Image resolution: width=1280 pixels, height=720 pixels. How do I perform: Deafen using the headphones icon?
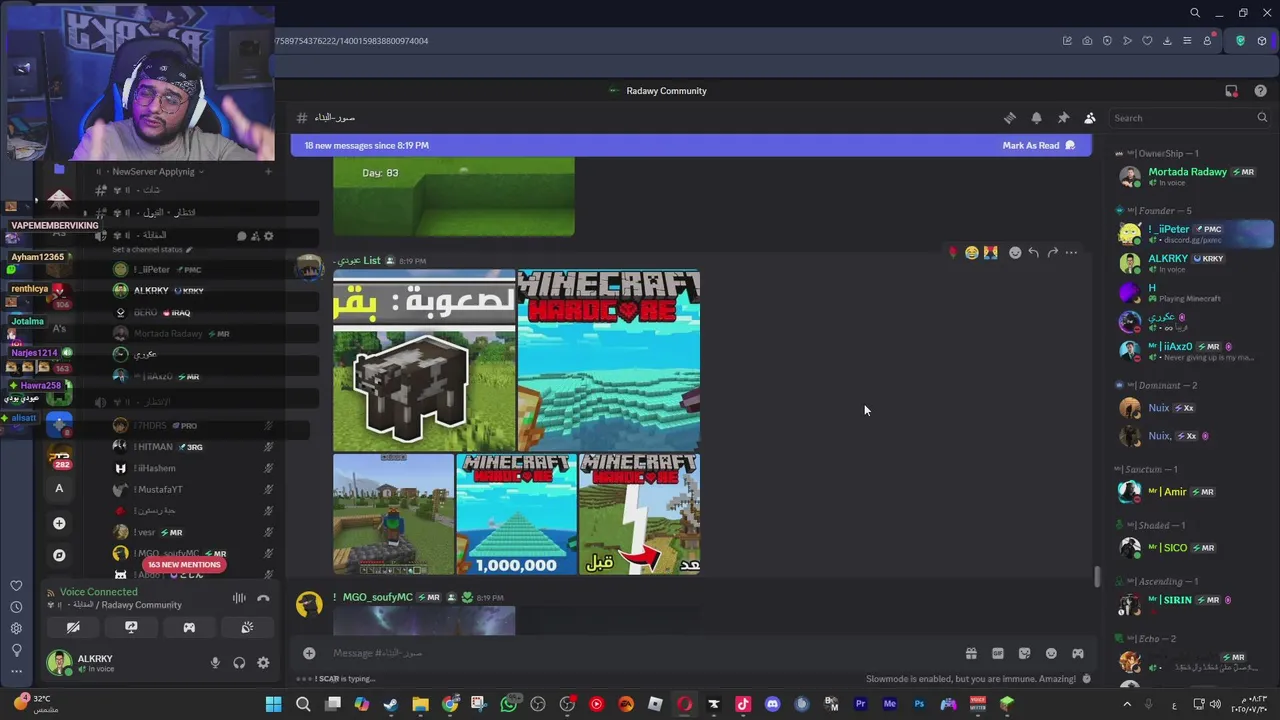[239, 663]
